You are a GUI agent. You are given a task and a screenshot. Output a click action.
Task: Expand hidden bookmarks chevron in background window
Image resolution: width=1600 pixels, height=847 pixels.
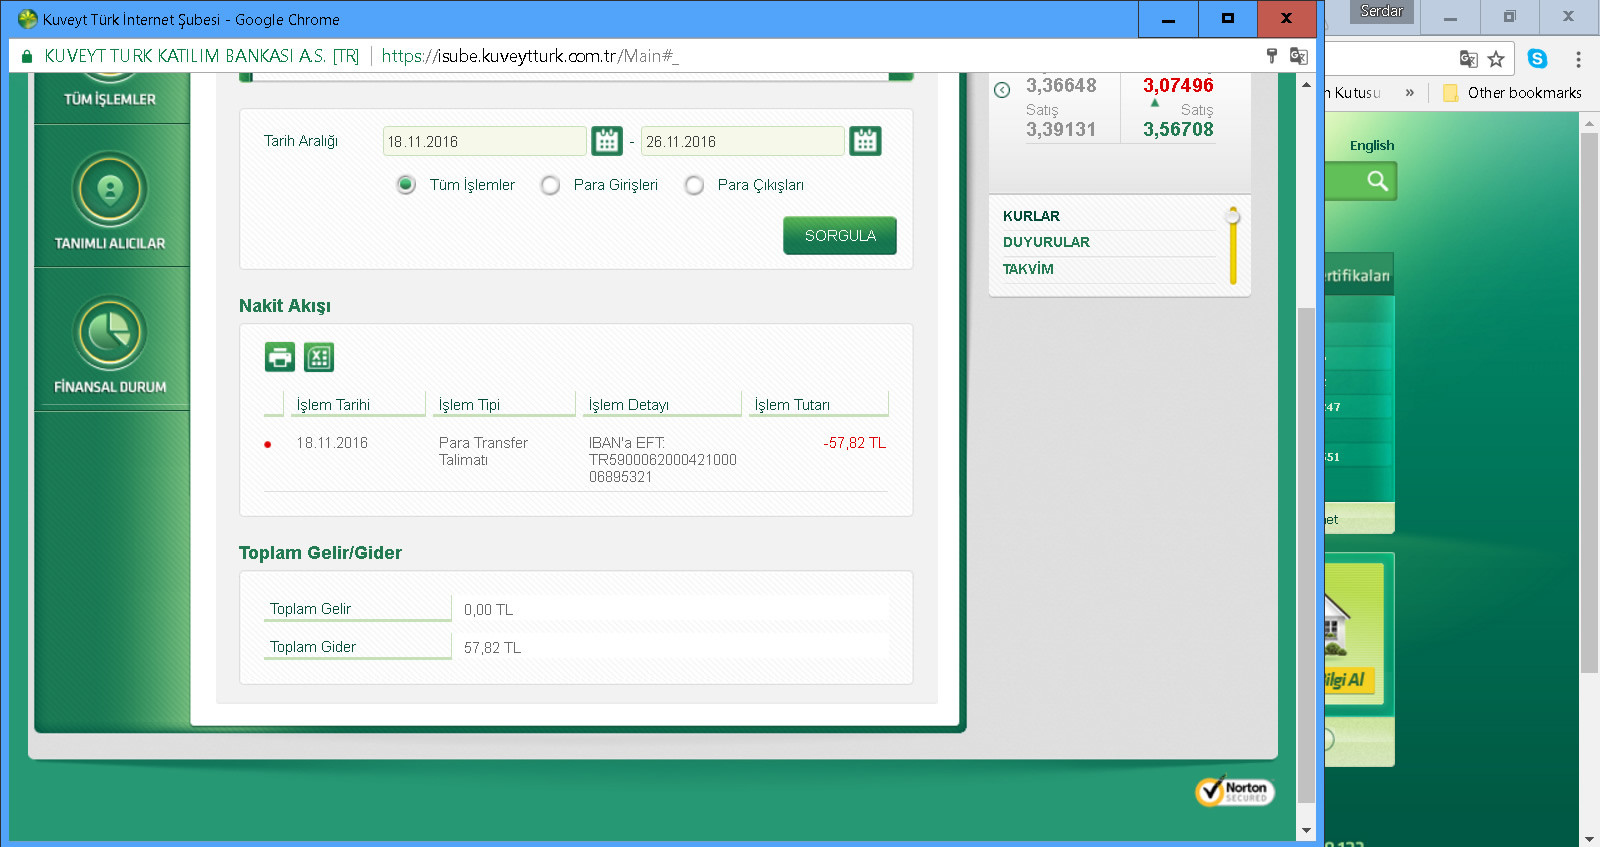[1410, 93]
